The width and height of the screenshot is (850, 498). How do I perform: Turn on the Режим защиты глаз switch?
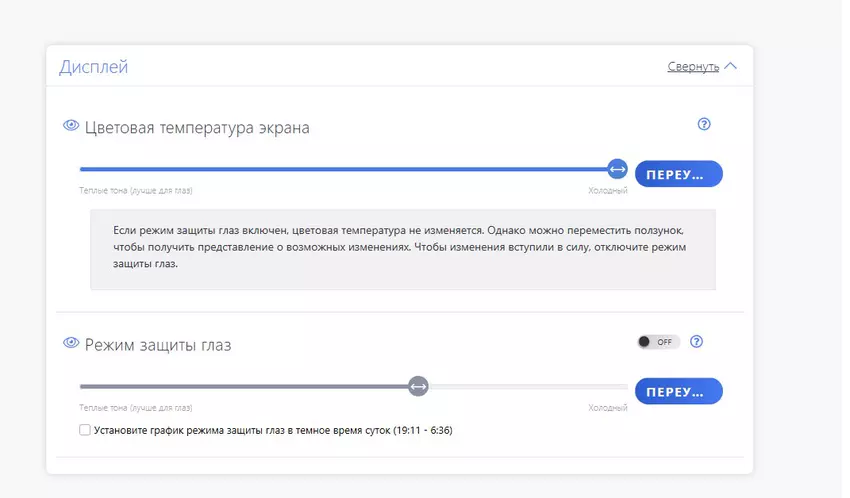click(x=658, y=342)
